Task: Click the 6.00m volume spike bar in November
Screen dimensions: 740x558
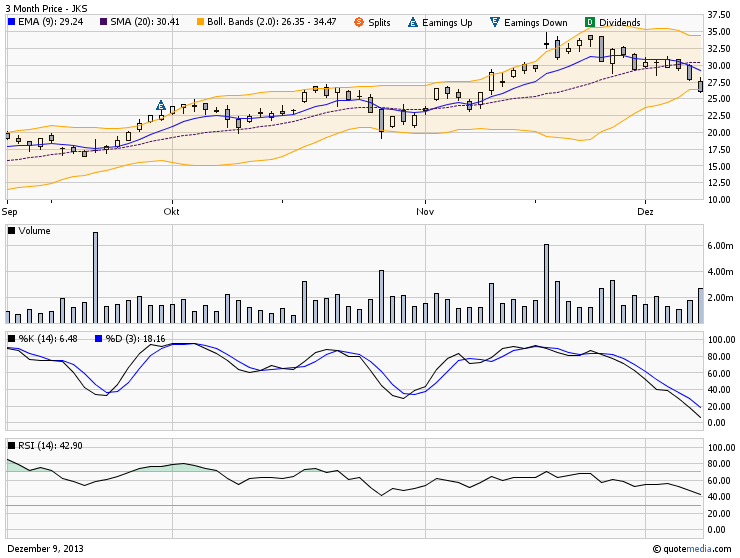Action: [547, 284]
